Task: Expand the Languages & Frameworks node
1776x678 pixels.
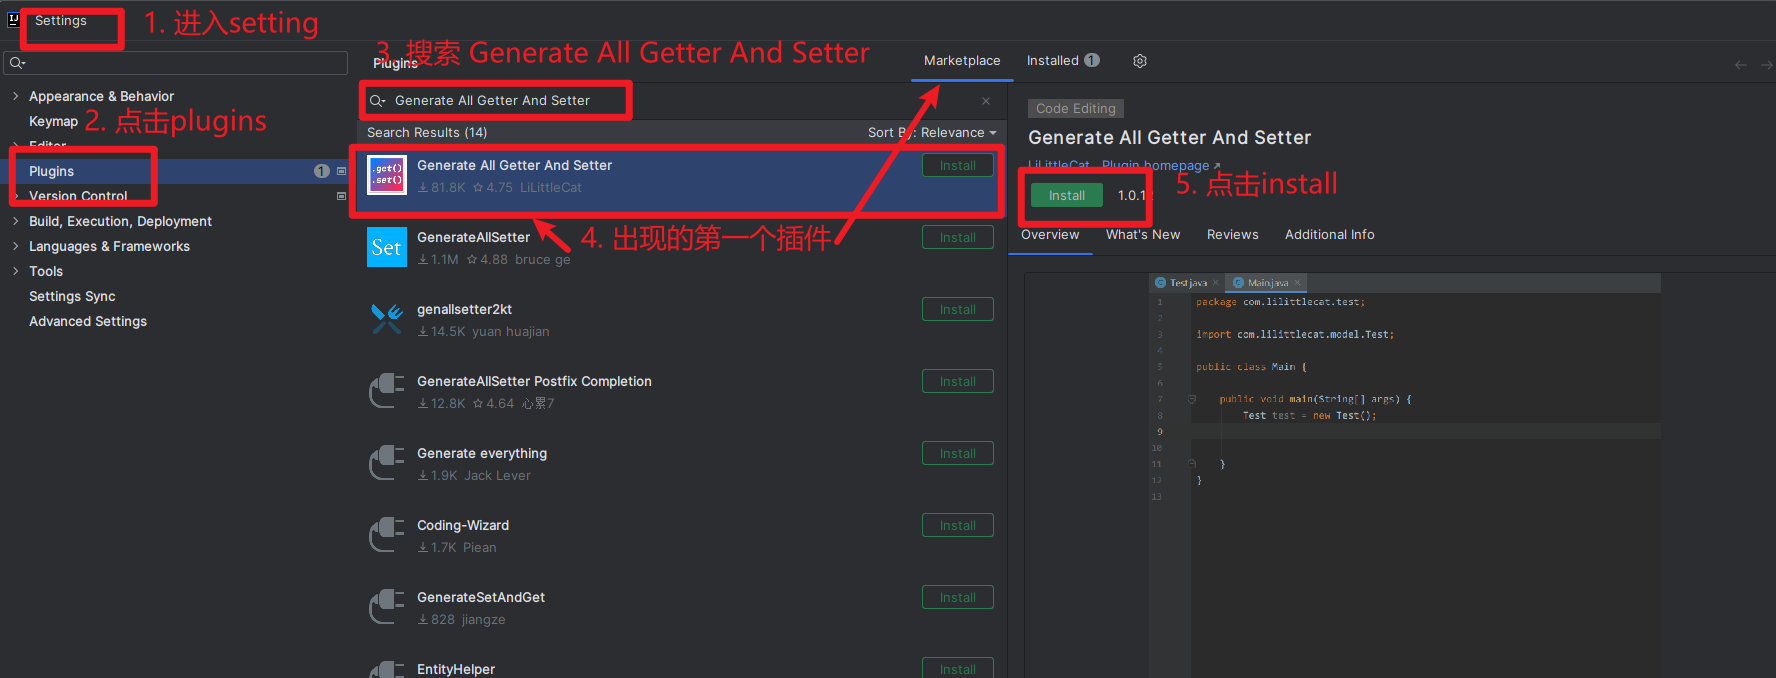Action: (15, 246)
